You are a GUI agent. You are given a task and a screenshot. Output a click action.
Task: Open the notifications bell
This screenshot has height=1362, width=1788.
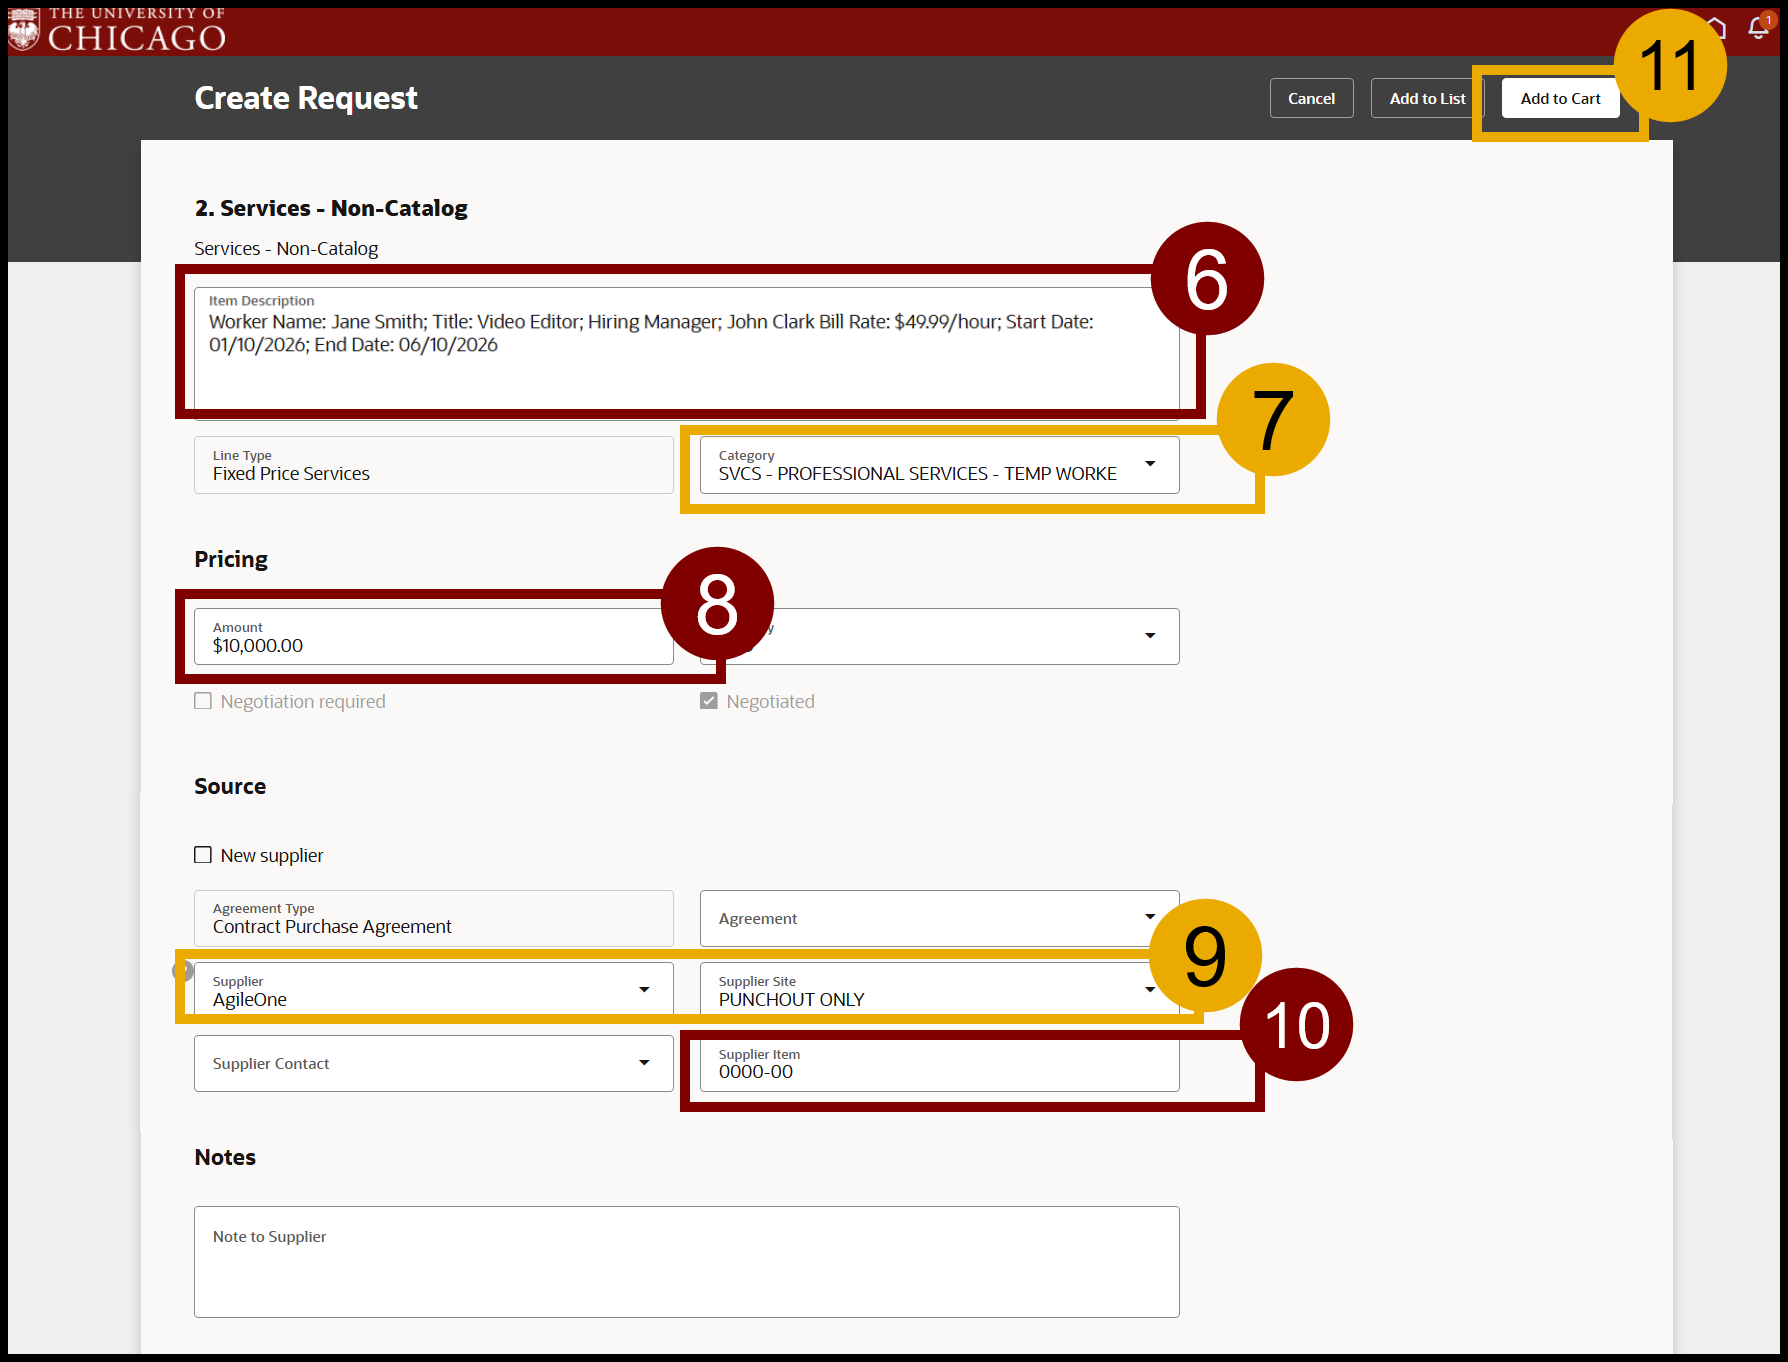pyautogui.click(x=1758, y=28)
